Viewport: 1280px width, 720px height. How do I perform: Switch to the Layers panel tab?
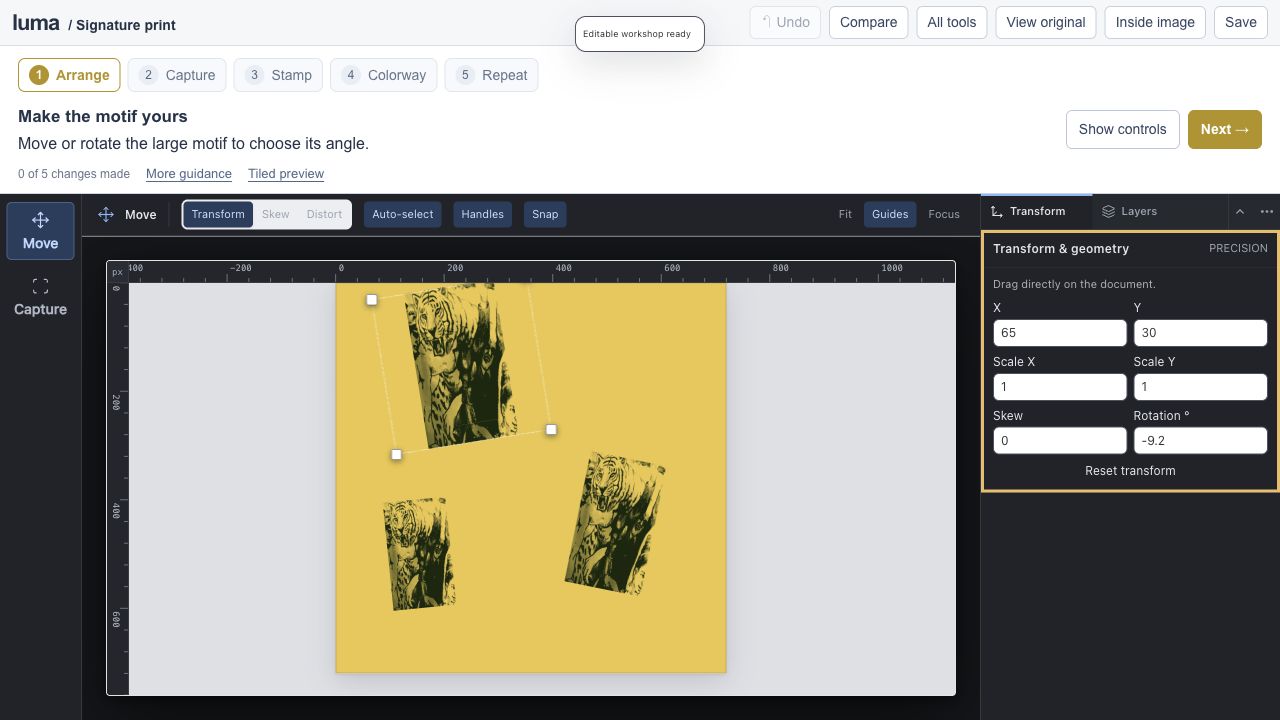tap(1129, 212)
